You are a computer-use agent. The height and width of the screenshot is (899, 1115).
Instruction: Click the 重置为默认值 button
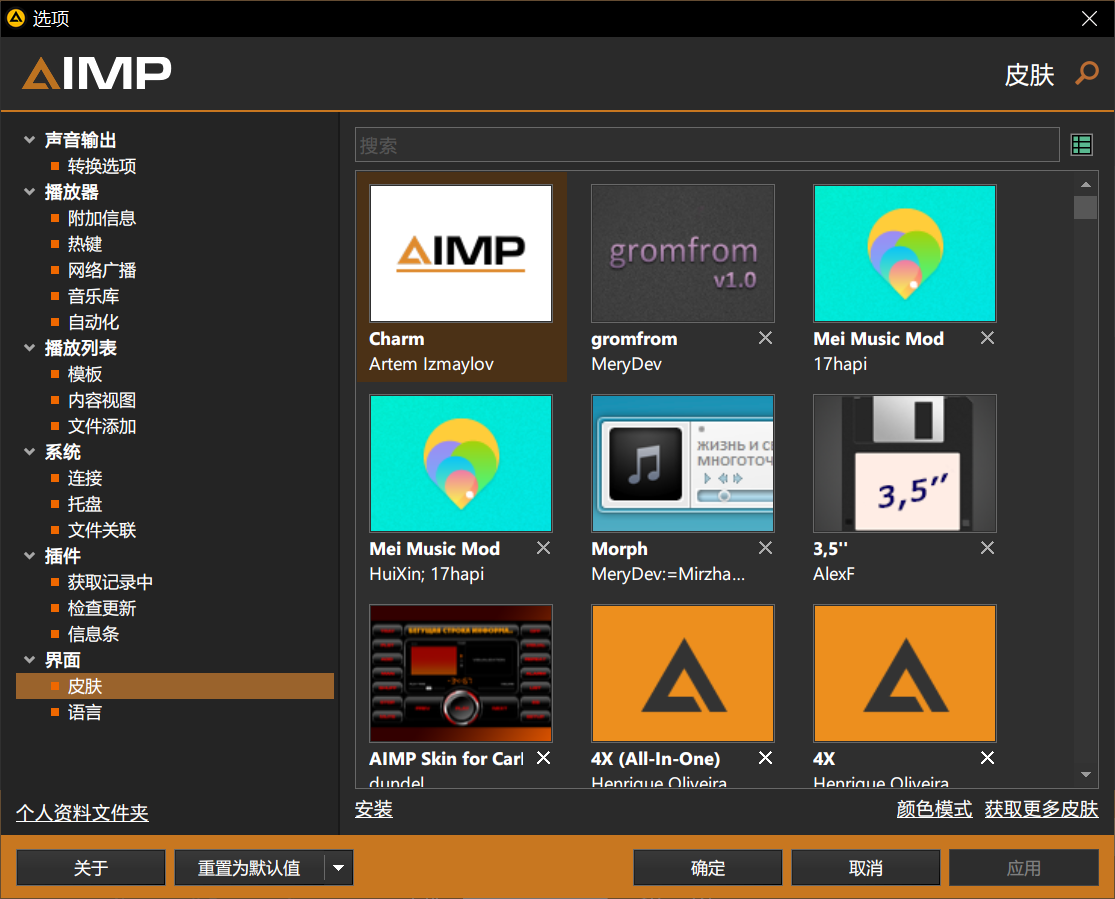[x=250, y=868]
